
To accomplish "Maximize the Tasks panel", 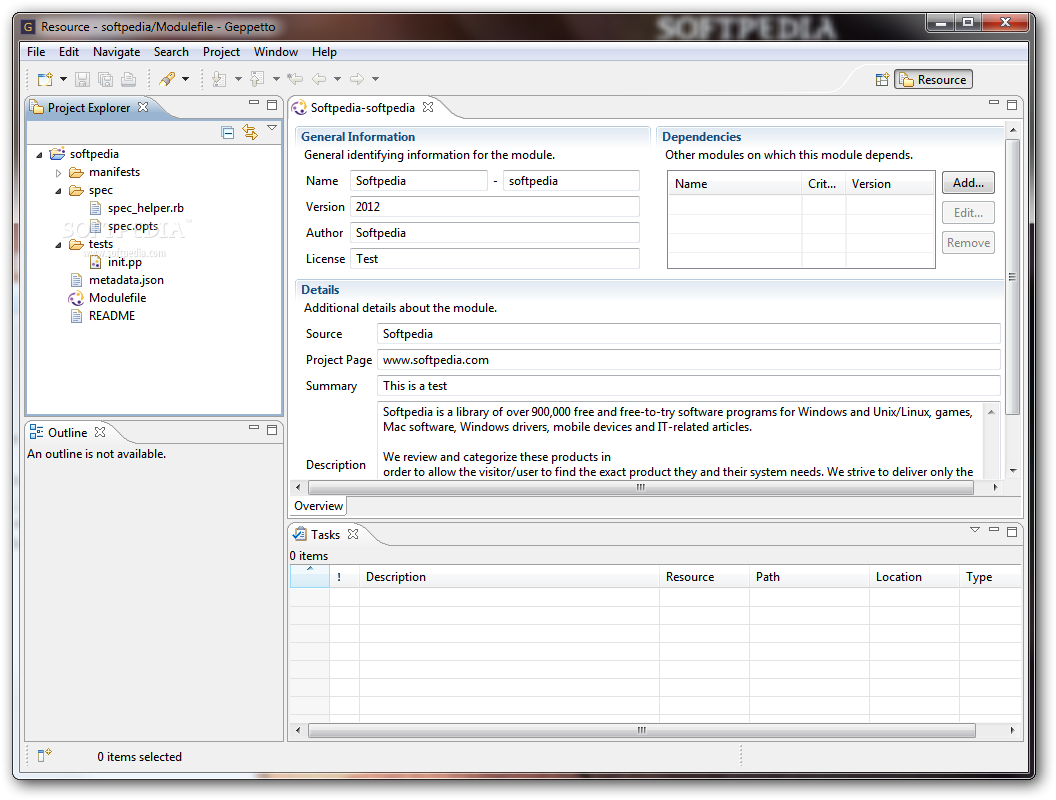I will pos(1012,532).
